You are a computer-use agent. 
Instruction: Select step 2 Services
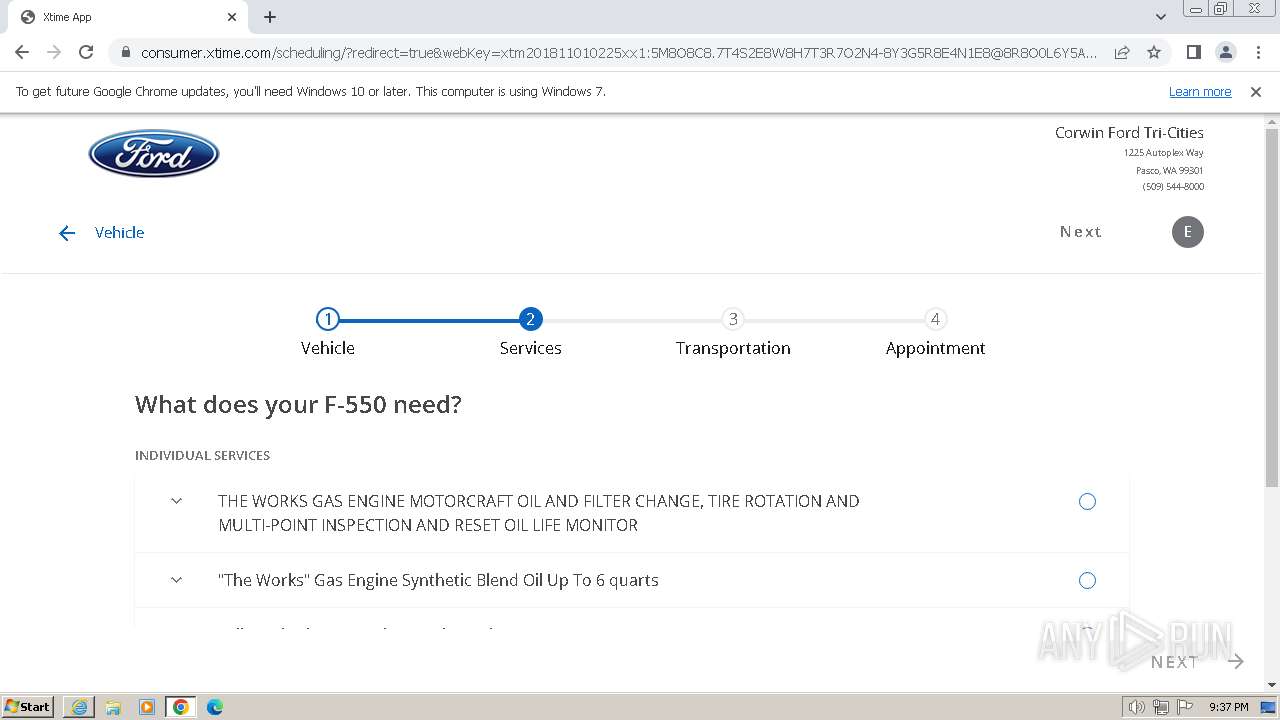click(x=531, y=319)
